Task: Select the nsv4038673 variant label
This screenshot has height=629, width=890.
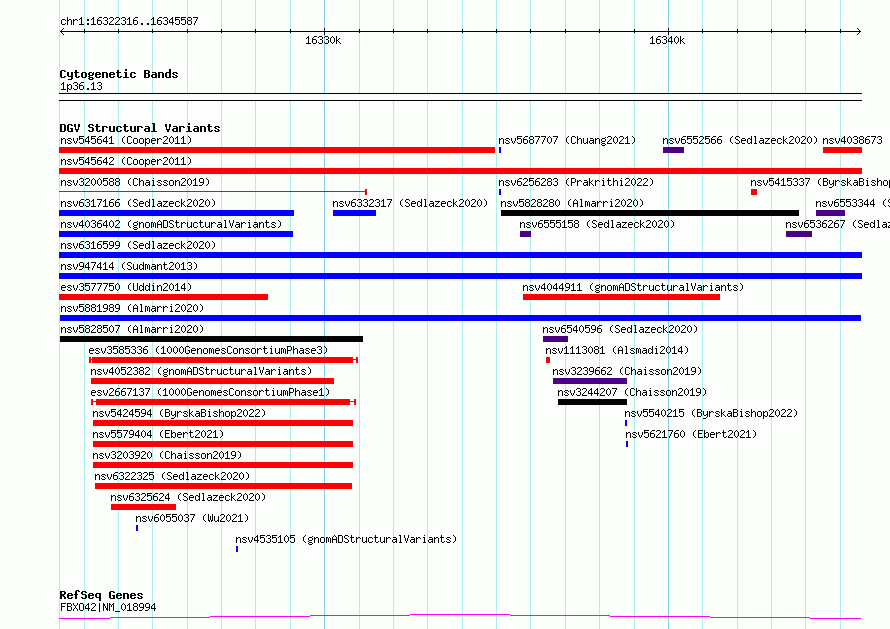Action: [853, 140]
